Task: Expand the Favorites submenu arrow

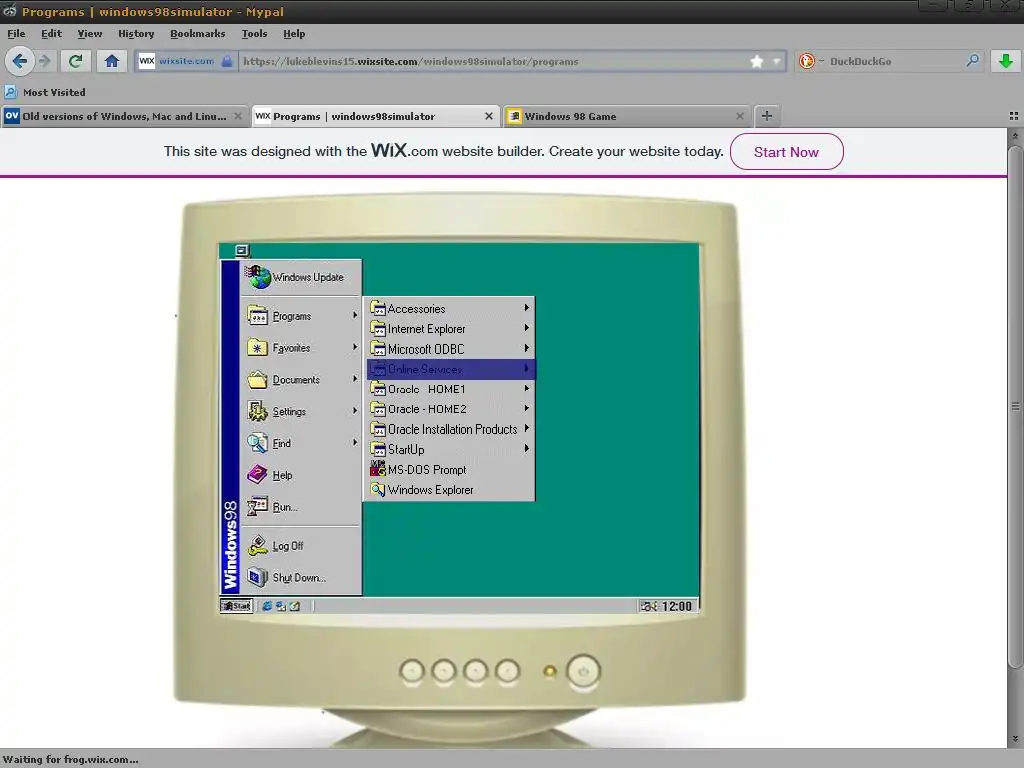Action: 355,347
